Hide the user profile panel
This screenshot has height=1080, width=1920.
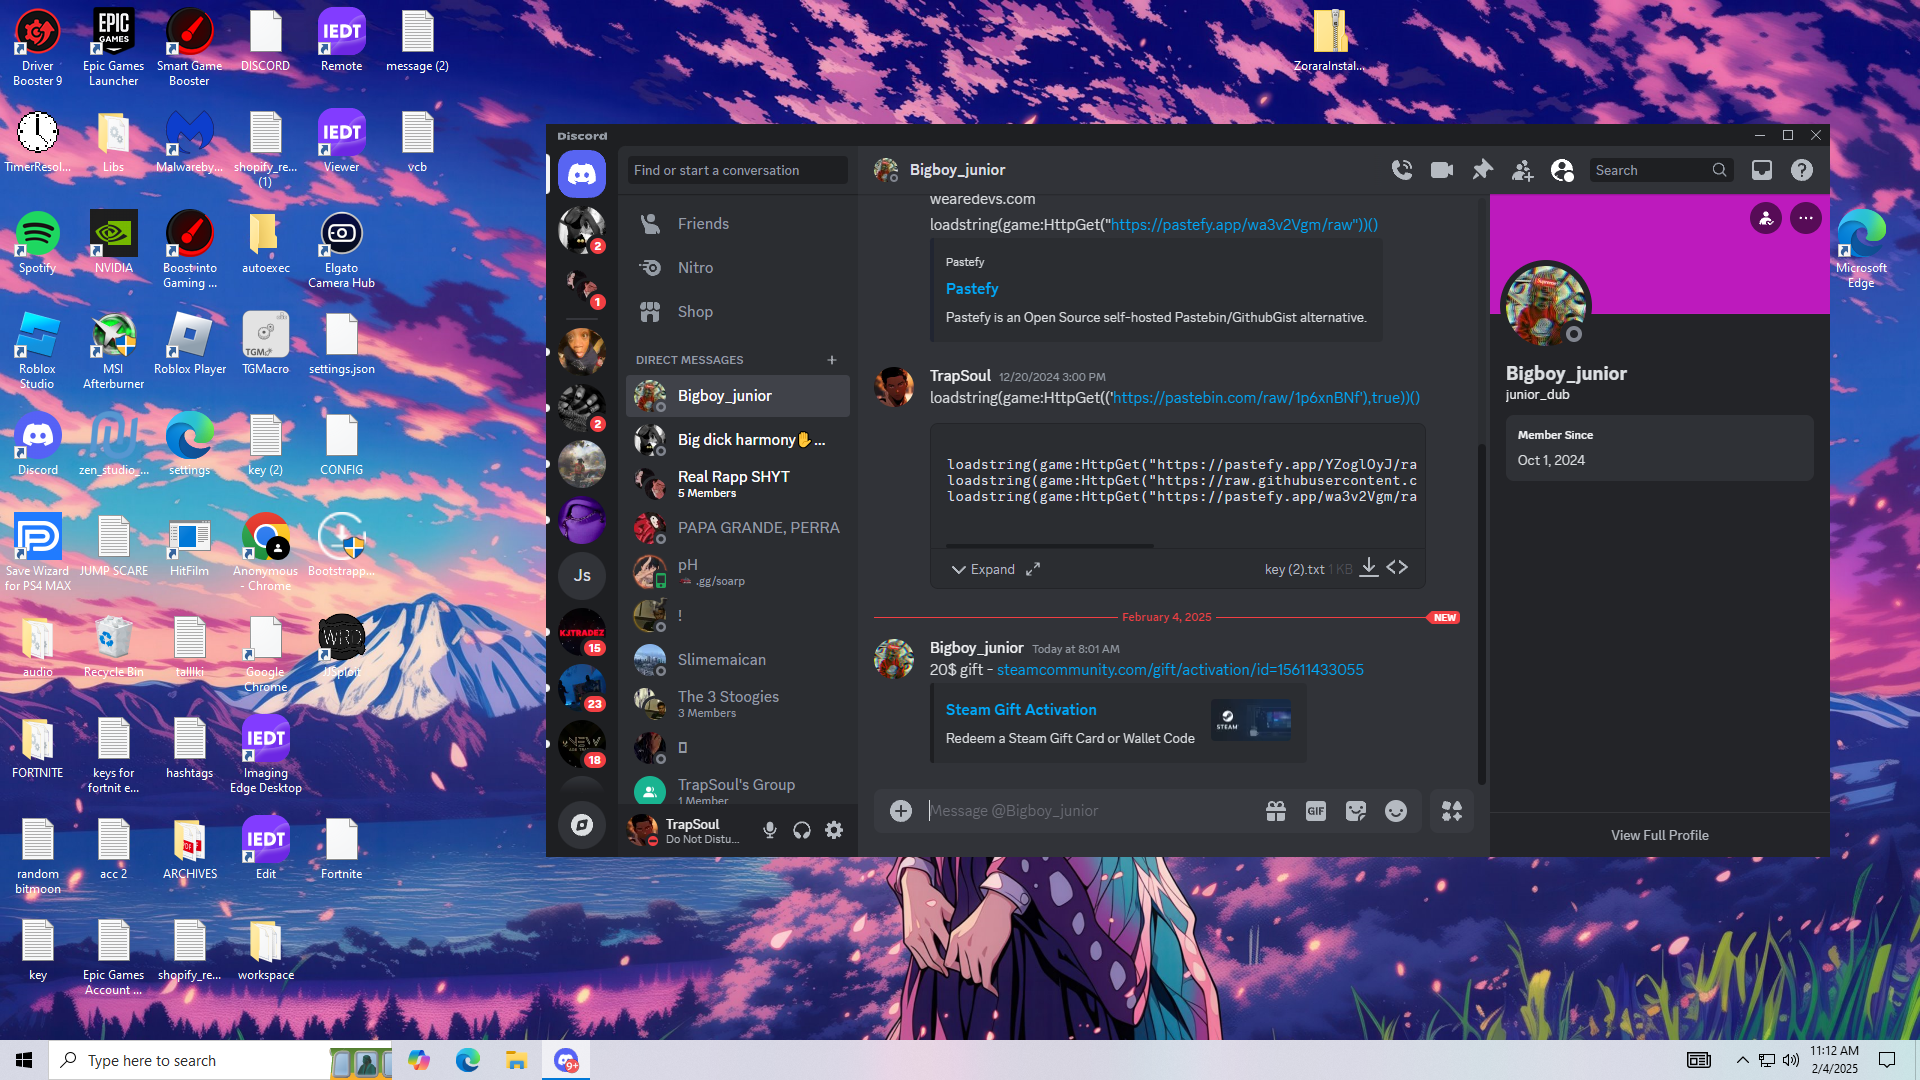click(x=1562, y=170)
